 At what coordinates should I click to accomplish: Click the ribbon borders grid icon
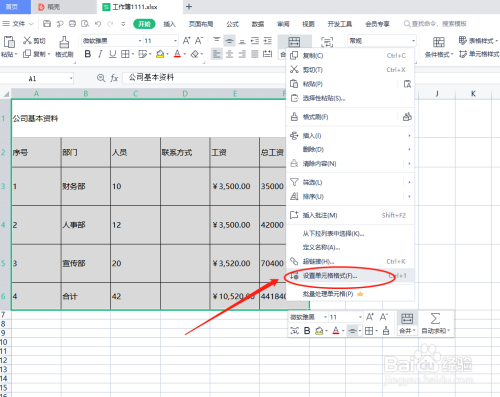point(125,54)
